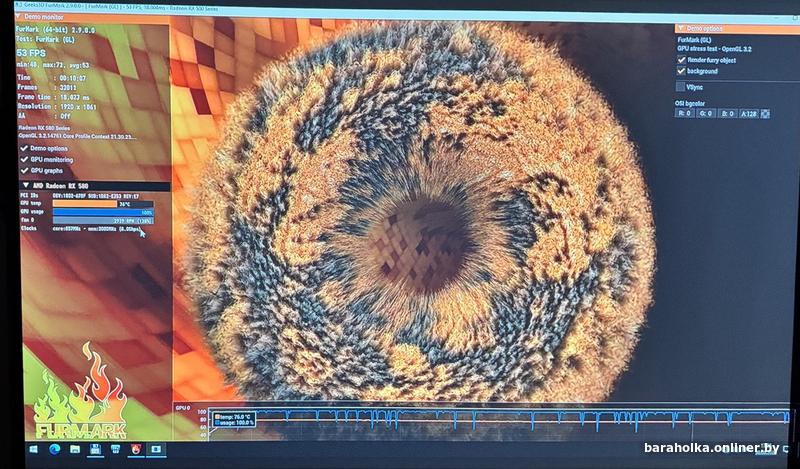
Task: Click the GPU usage progress bar
Action: [103, 212]
